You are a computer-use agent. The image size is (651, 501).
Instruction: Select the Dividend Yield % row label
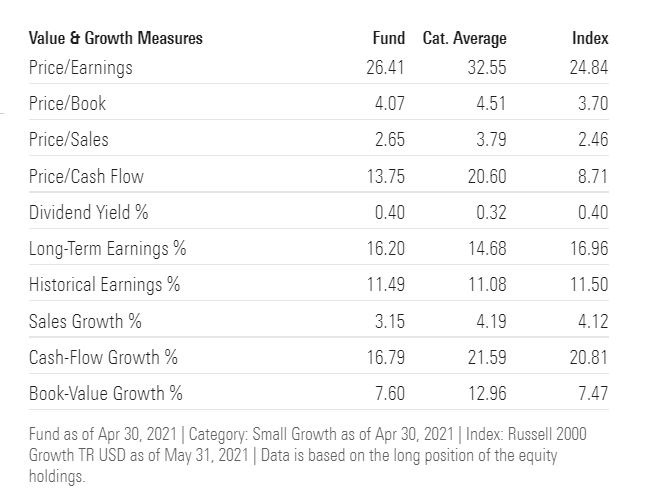pos(88,212)
